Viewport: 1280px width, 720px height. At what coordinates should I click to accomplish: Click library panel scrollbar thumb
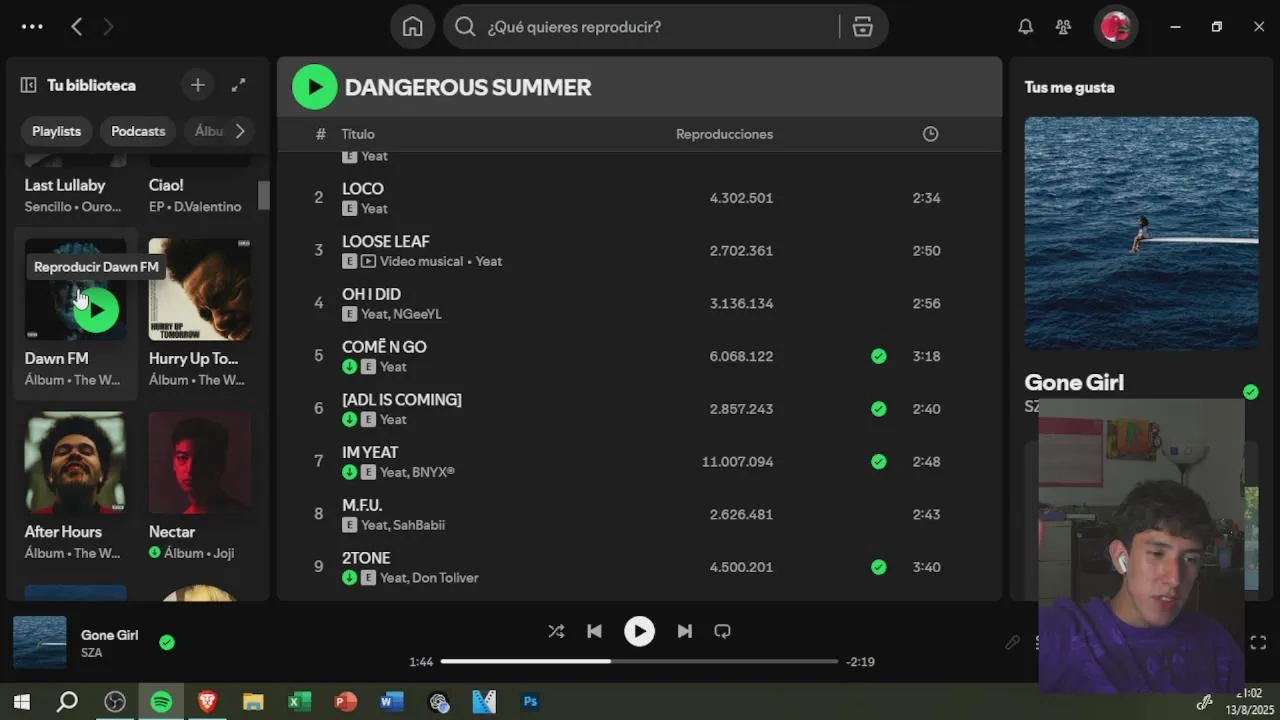click(263, 195)
